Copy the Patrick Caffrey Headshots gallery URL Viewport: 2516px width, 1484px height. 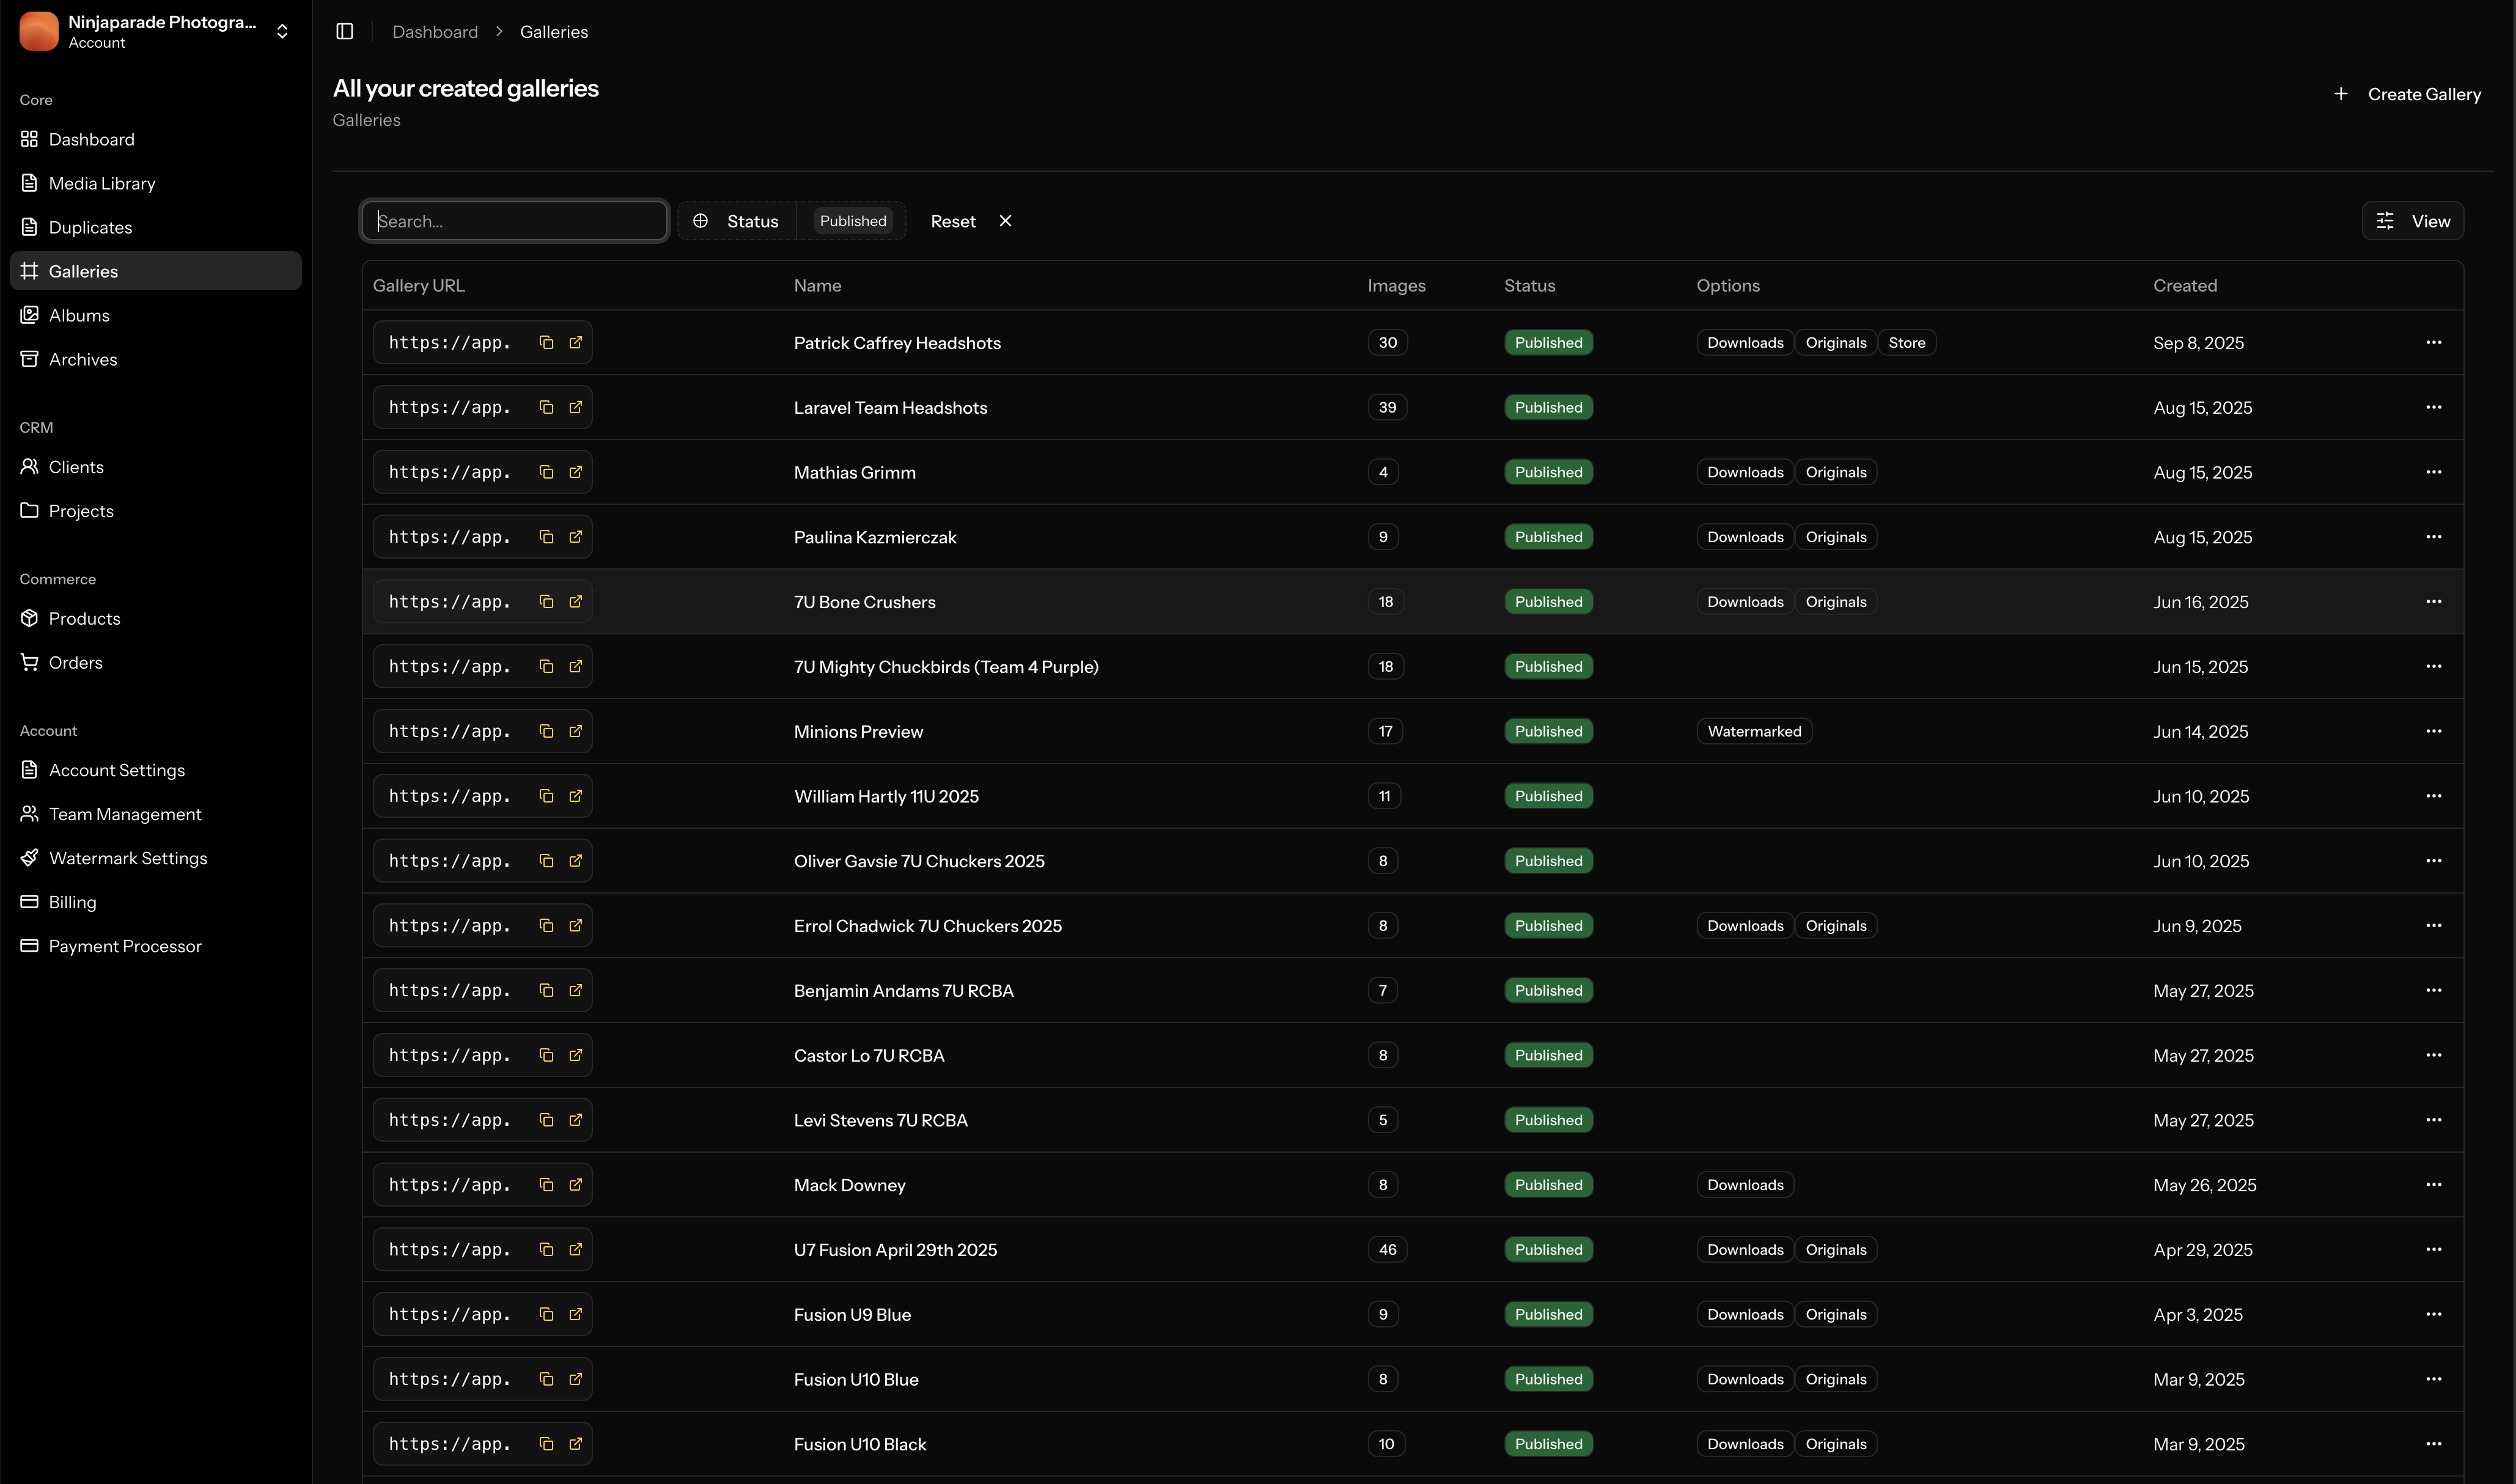pos(546,343)
